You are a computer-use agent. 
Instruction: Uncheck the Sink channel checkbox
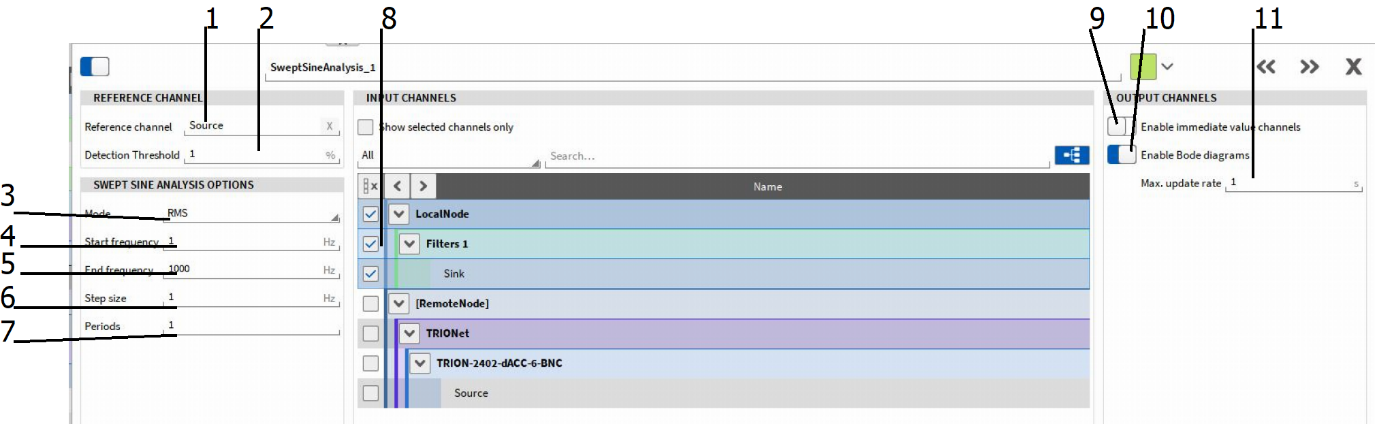tap(370, 273)
